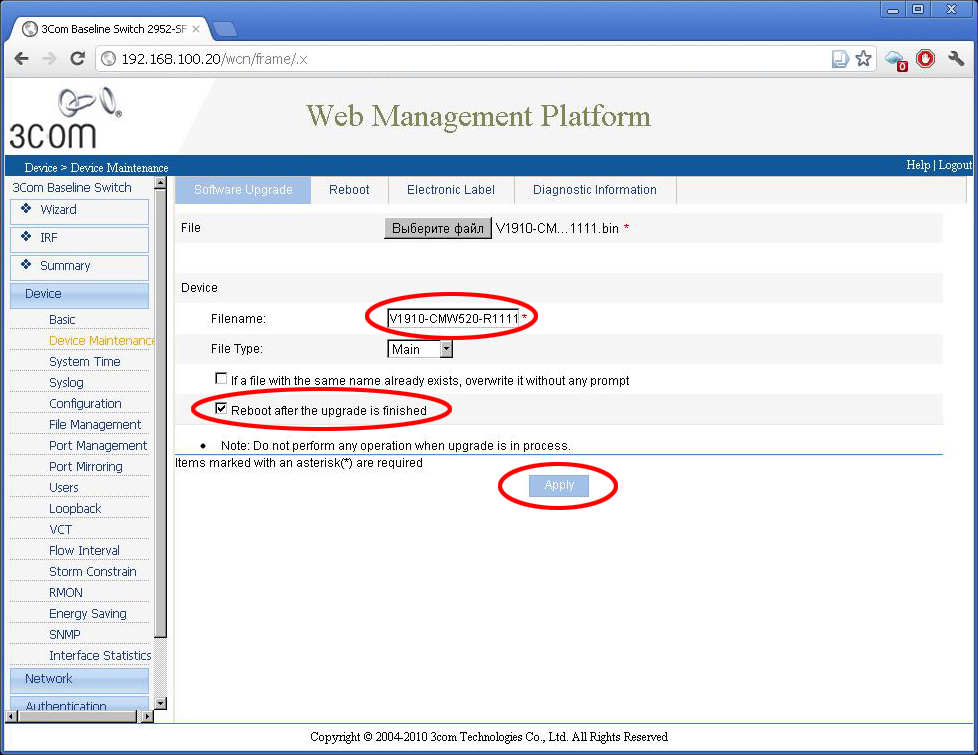Viewport: 978px width, 755px height.
Task: Click the Device > Device Maintenance breadcrumb
Action: (97, 168)
